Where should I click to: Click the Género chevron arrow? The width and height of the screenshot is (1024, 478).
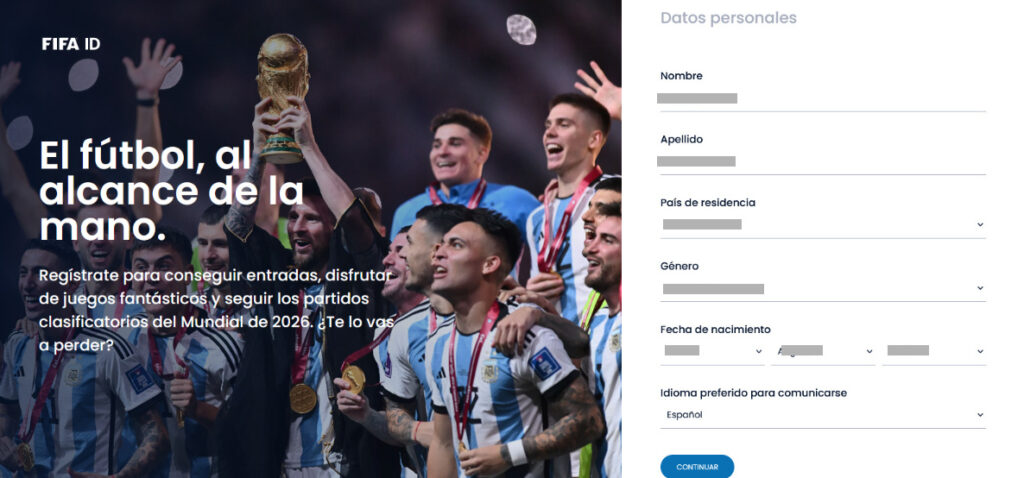pos(980,288)
